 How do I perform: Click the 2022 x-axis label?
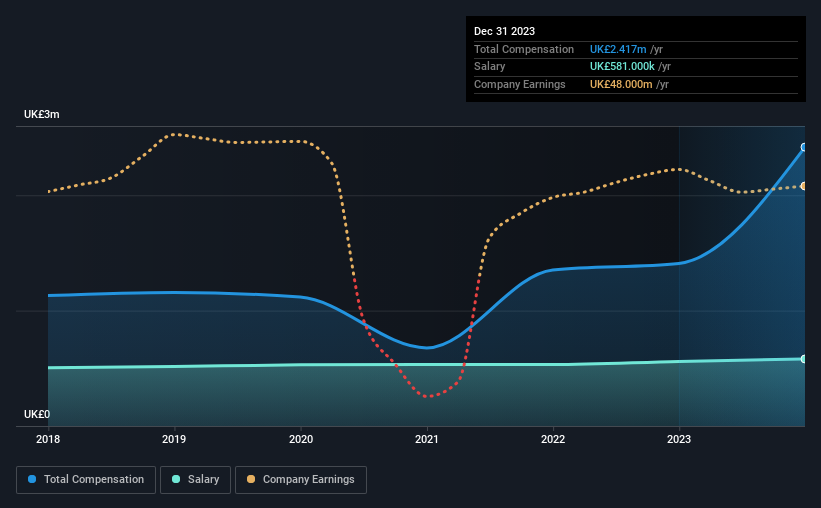(x=553, y=439)
